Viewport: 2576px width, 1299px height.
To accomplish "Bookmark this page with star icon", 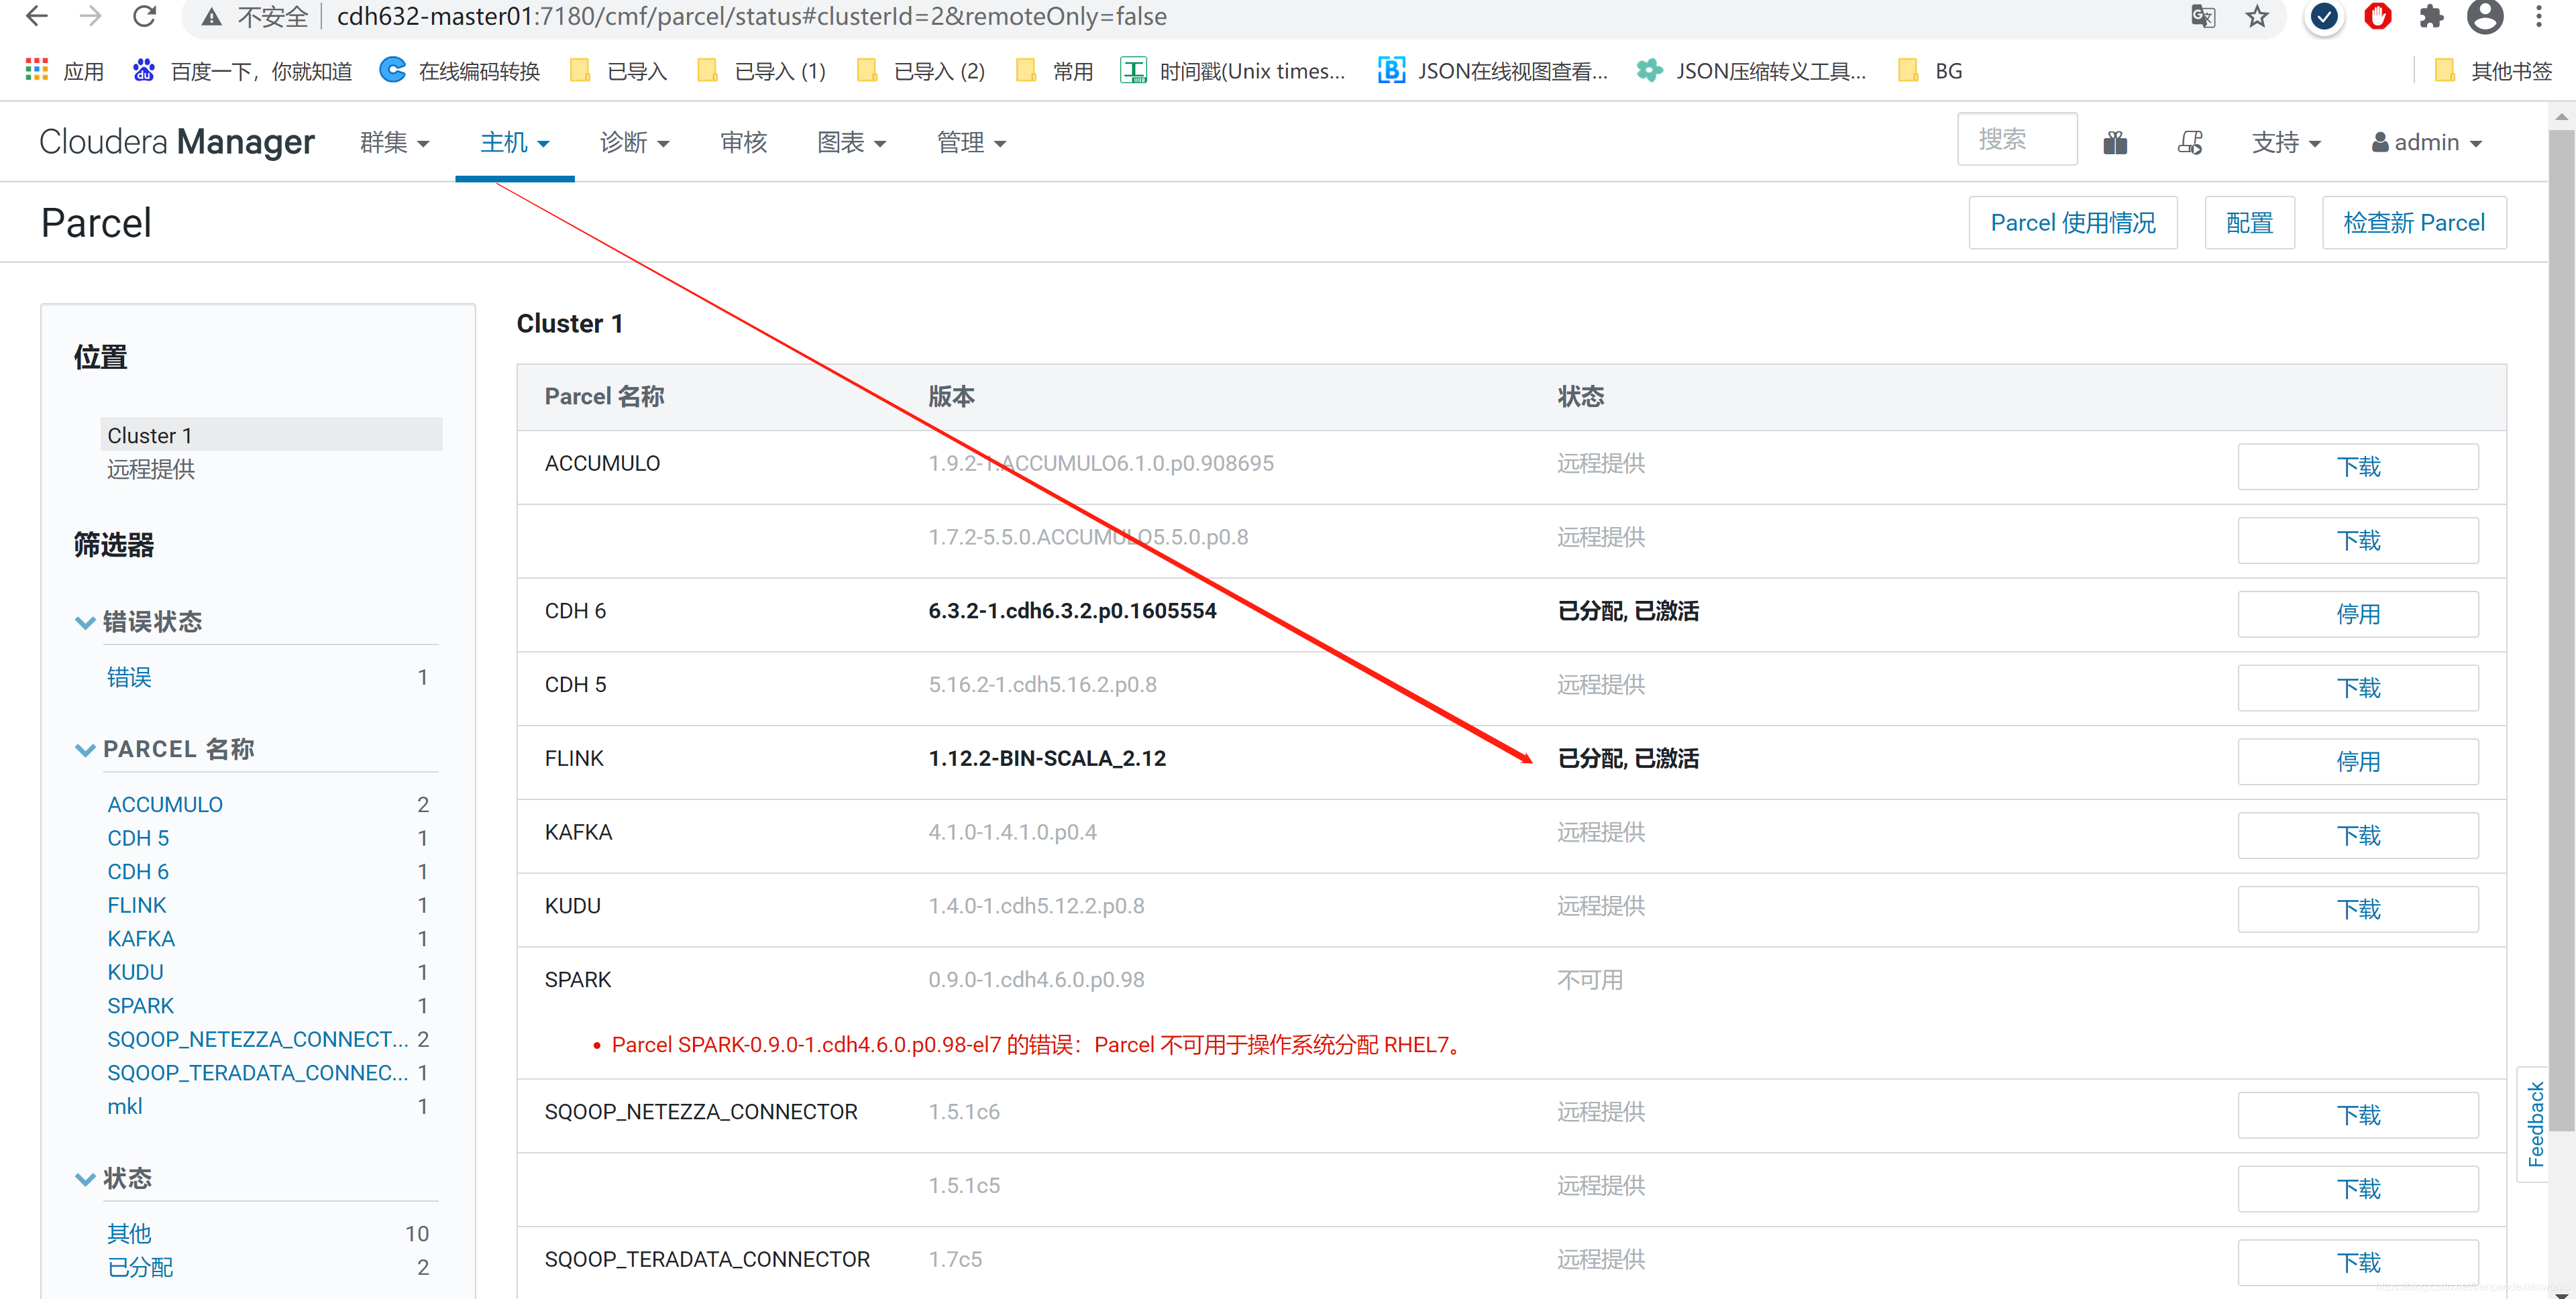I will [2257, 16].
